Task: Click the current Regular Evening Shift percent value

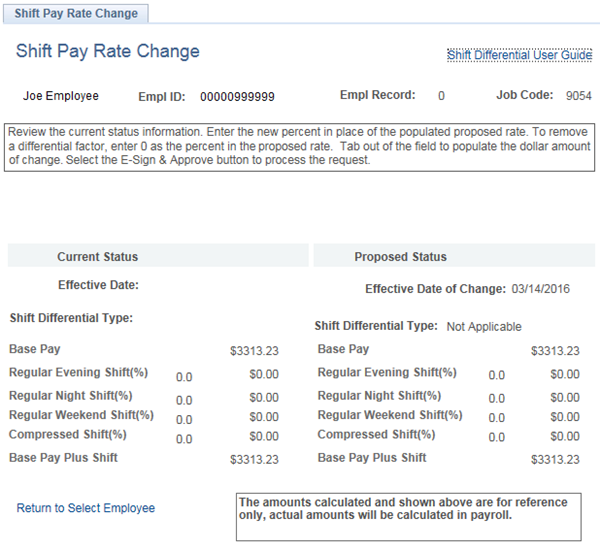Action: pos(184,376)
